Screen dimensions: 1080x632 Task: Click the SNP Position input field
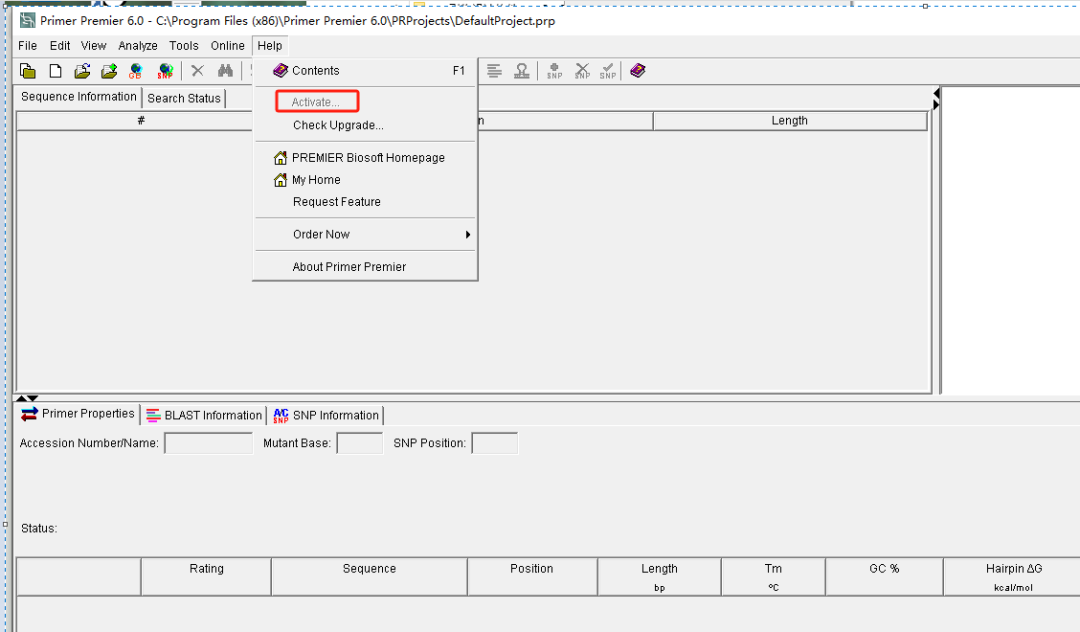click(x=495, y=443)
